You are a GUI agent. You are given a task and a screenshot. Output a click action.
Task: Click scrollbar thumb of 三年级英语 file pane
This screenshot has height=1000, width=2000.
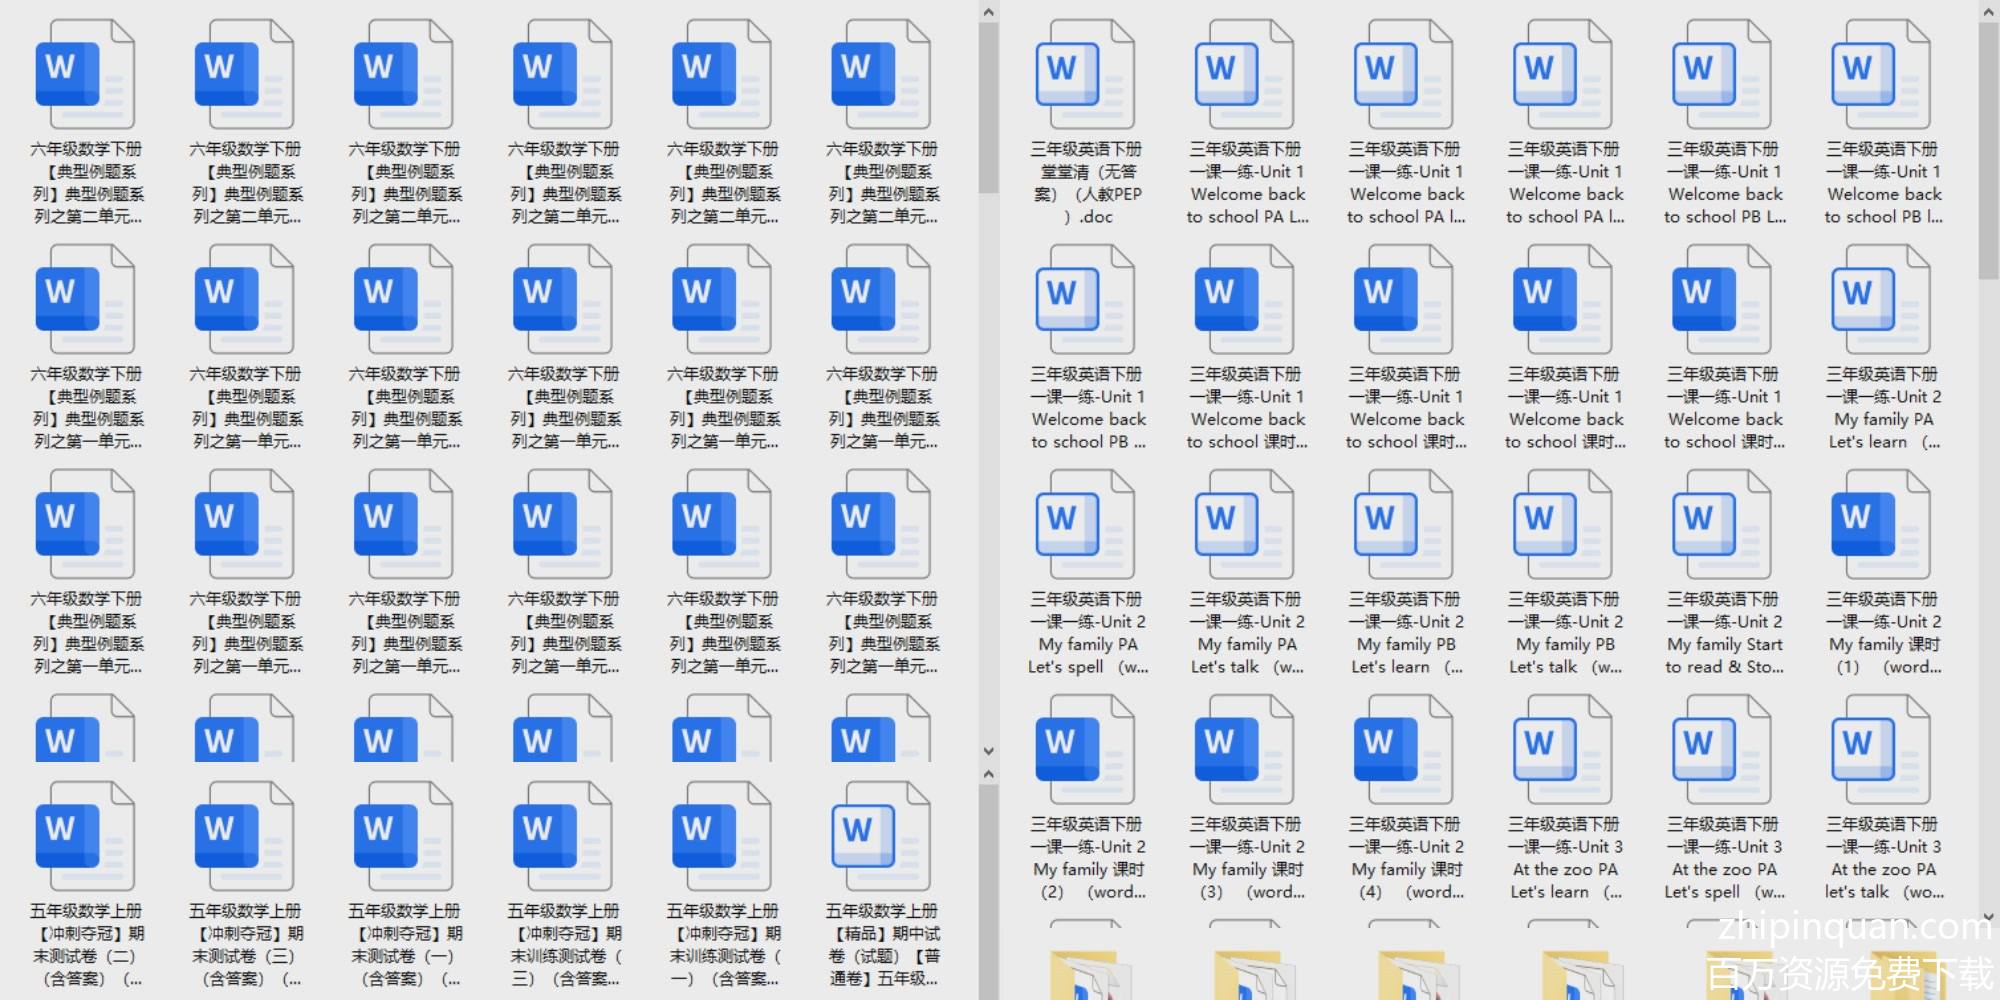tap(1988, 152)
